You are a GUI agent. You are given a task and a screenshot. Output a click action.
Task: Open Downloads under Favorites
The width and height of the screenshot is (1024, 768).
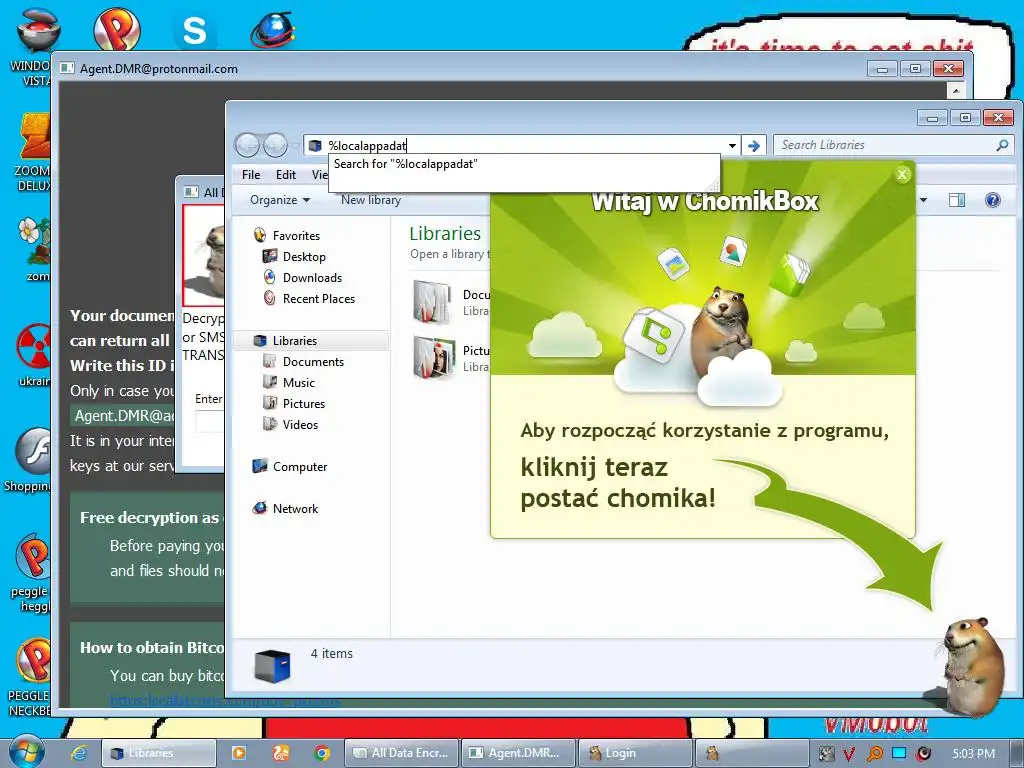312,278
